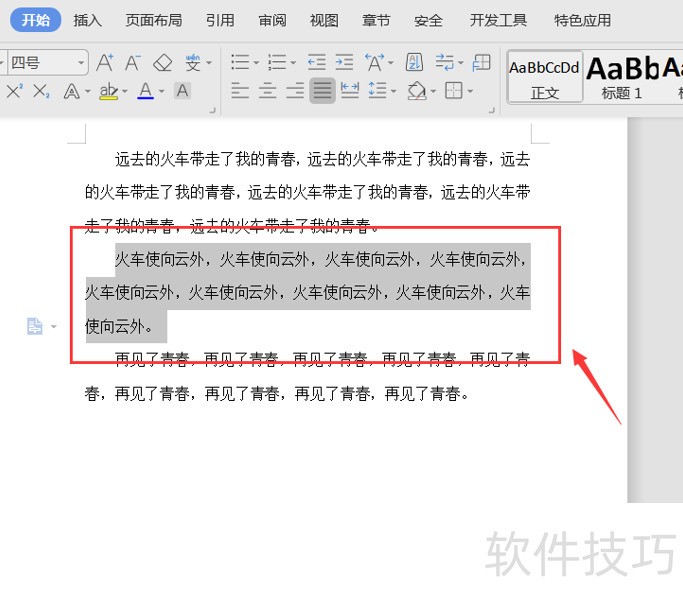The width and height of the screenshot is (683, 605).
Task: Apply subscript formatting
Action: point(42,91)
